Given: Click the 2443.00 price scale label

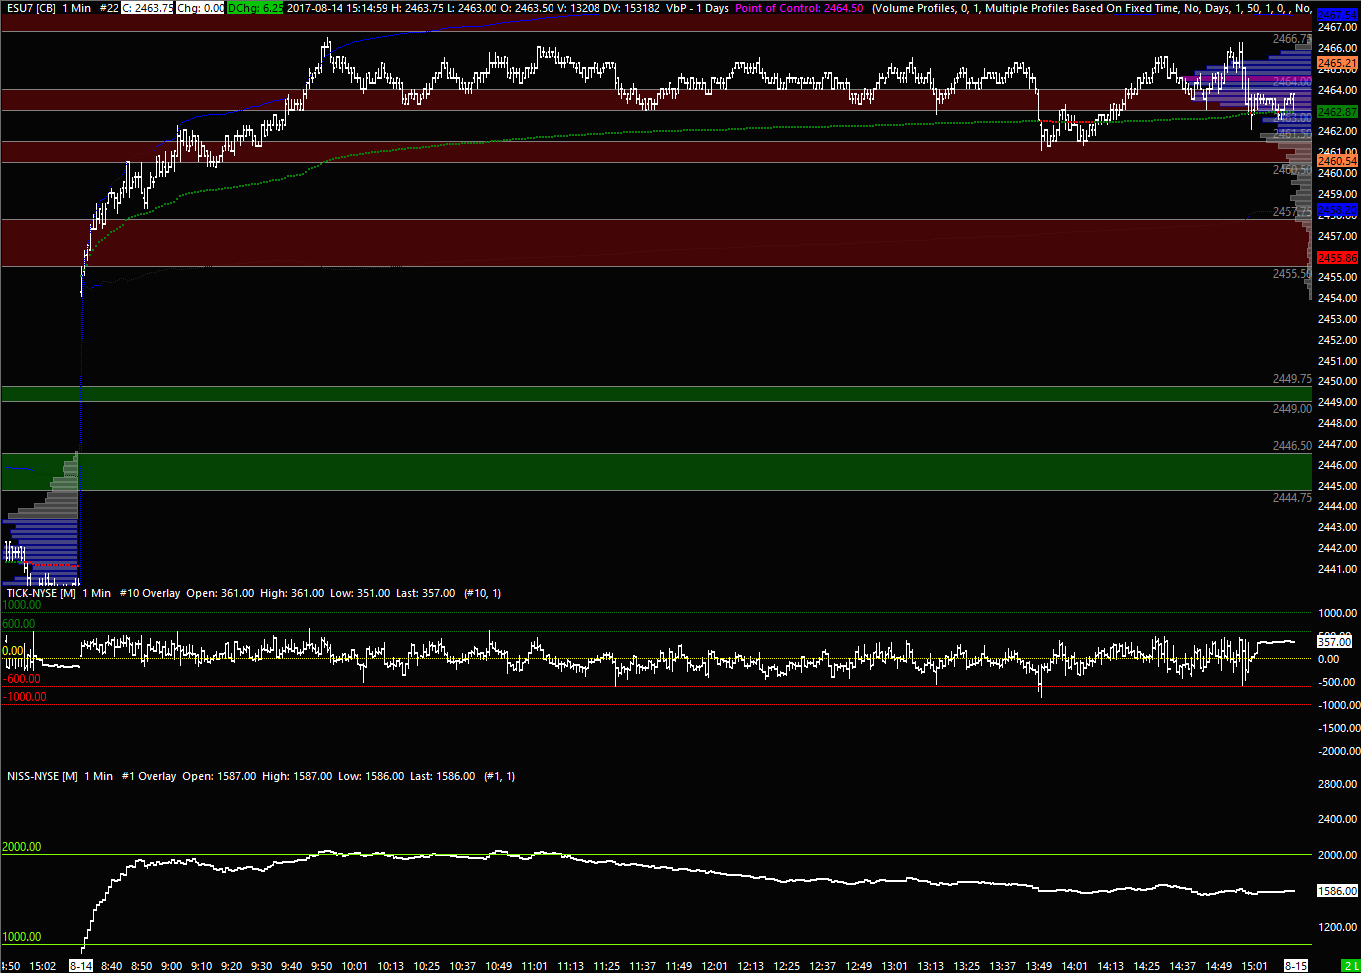Looking at the screenshot, I should click(1338, 527).
